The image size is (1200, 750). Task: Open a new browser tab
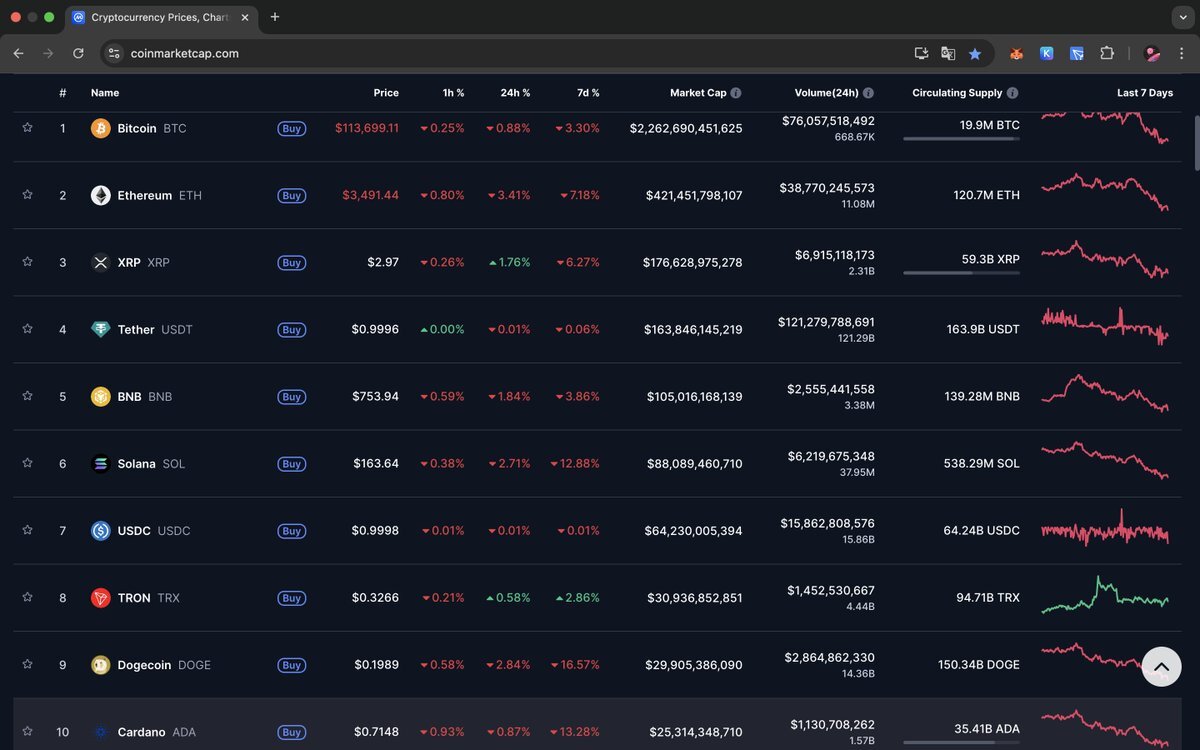tap(275, 17)
